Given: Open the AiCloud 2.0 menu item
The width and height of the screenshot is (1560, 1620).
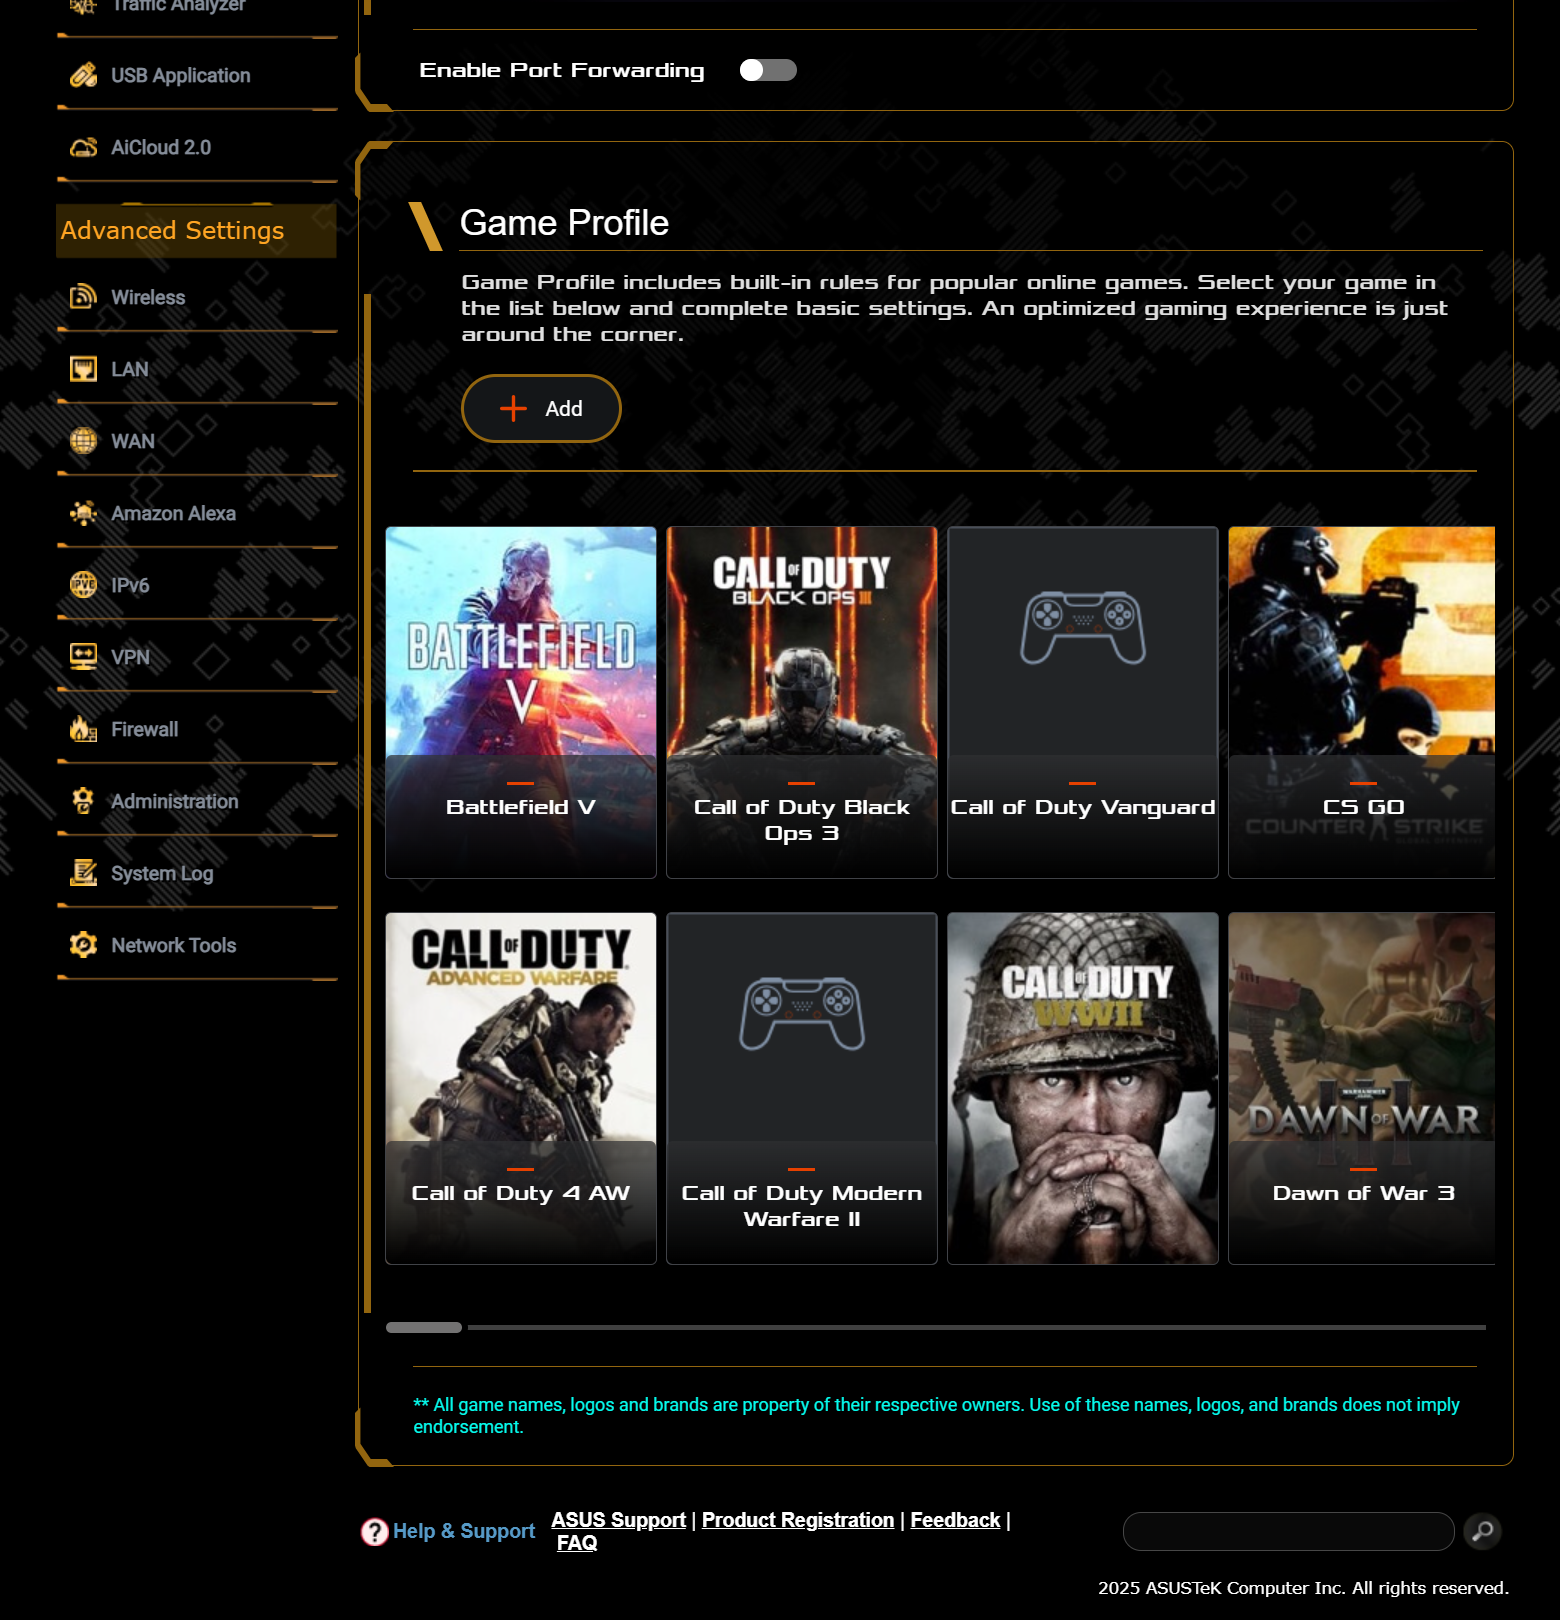Looking at the screenshot, I should tap(197, 147).
